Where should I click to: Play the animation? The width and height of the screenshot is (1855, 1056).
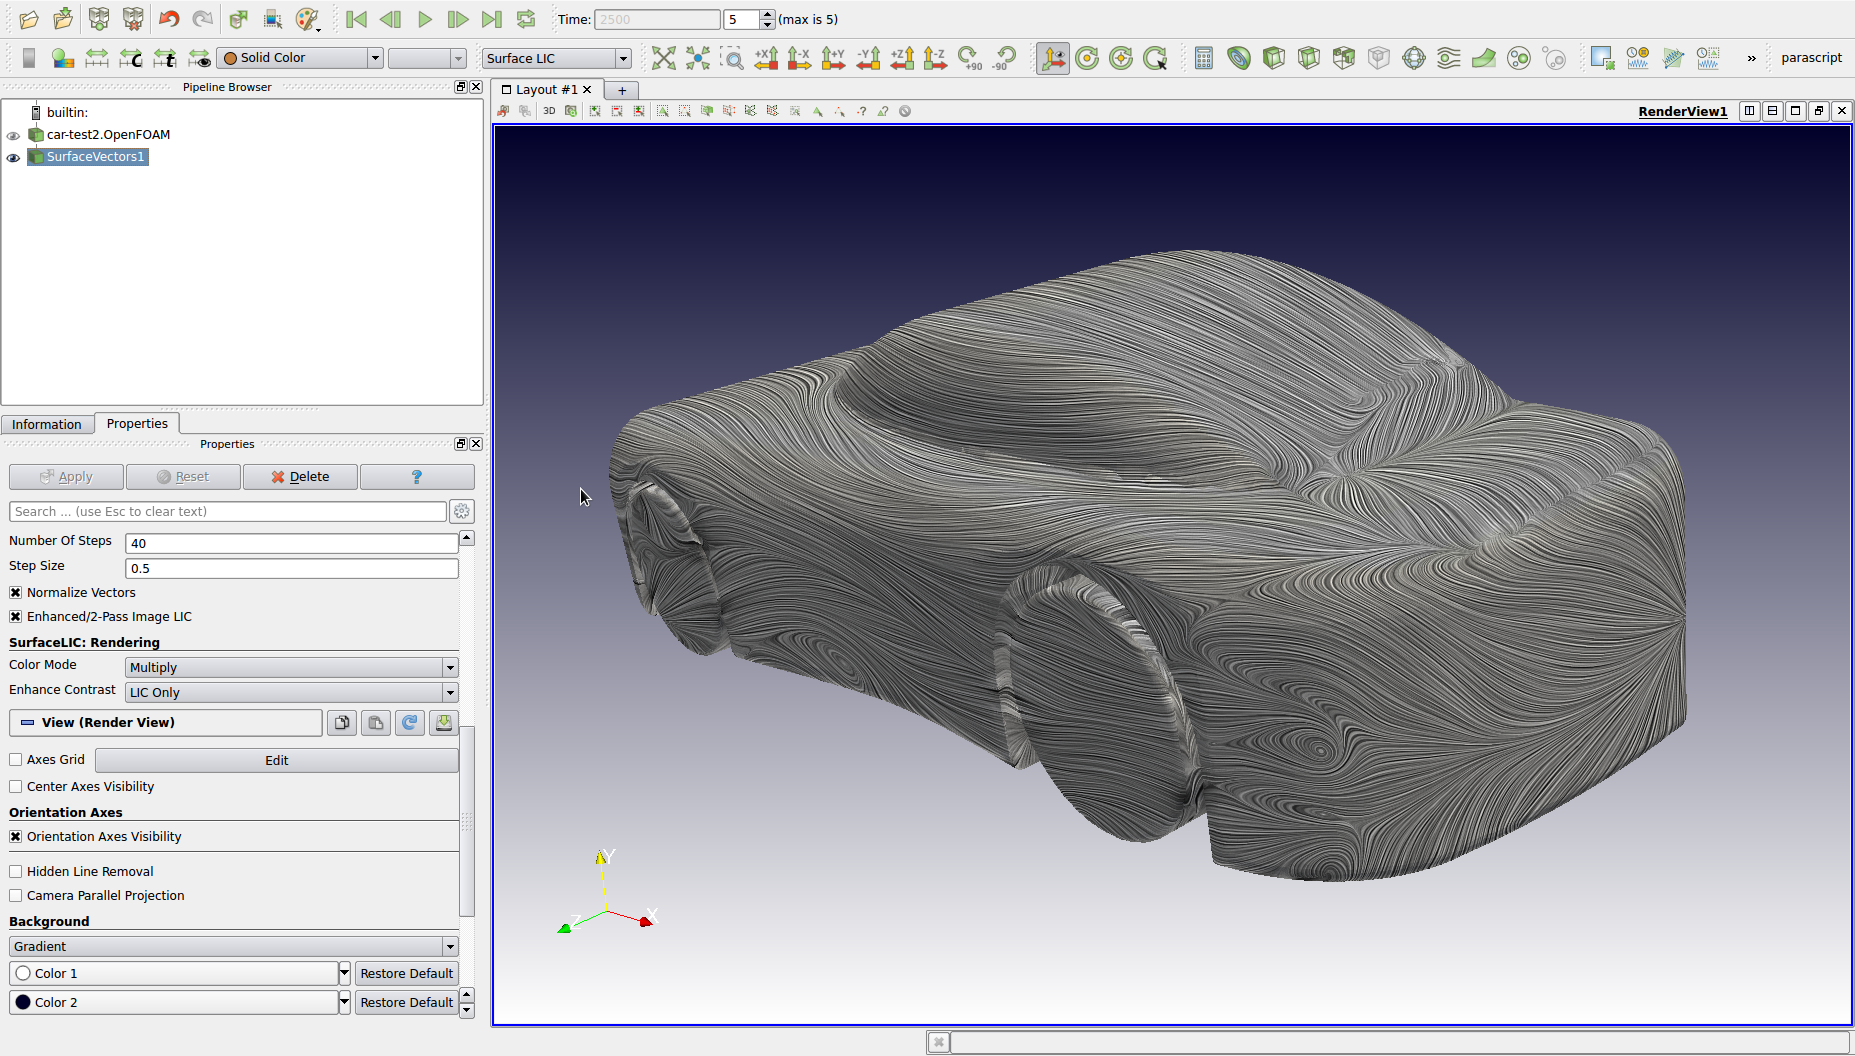point(424,19)
